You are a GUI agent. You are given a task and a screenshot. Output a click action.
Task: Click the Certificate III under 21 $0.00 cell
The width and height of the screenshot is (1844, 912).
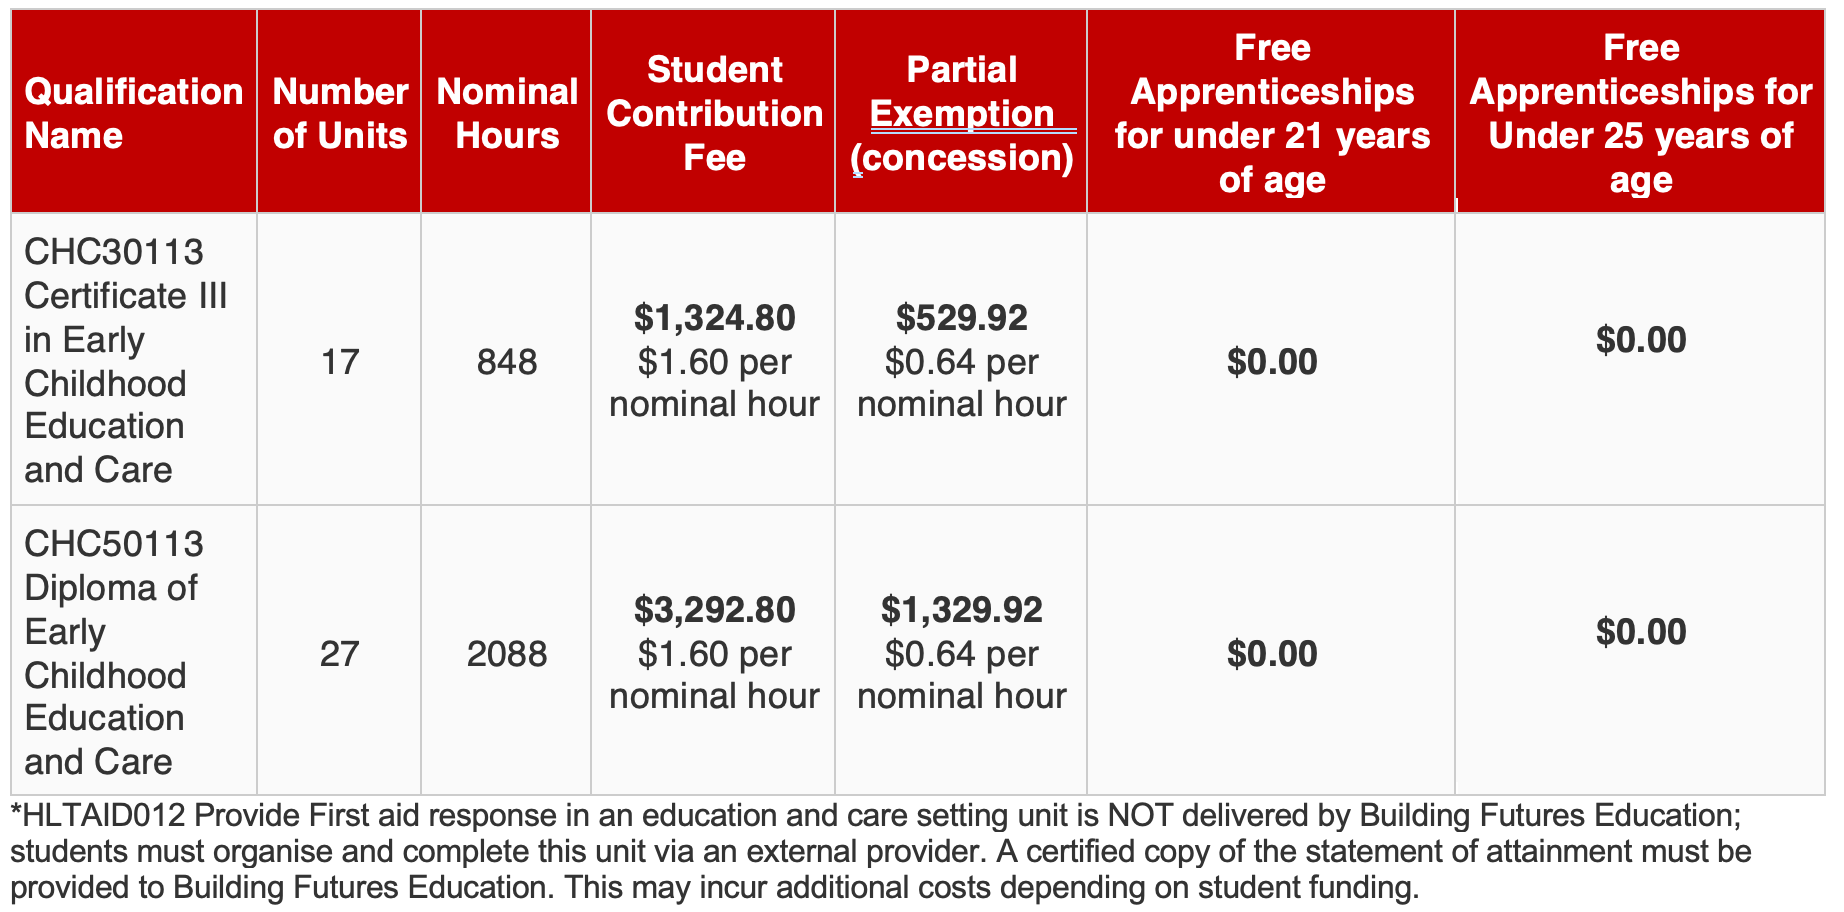pos(1271,361)
